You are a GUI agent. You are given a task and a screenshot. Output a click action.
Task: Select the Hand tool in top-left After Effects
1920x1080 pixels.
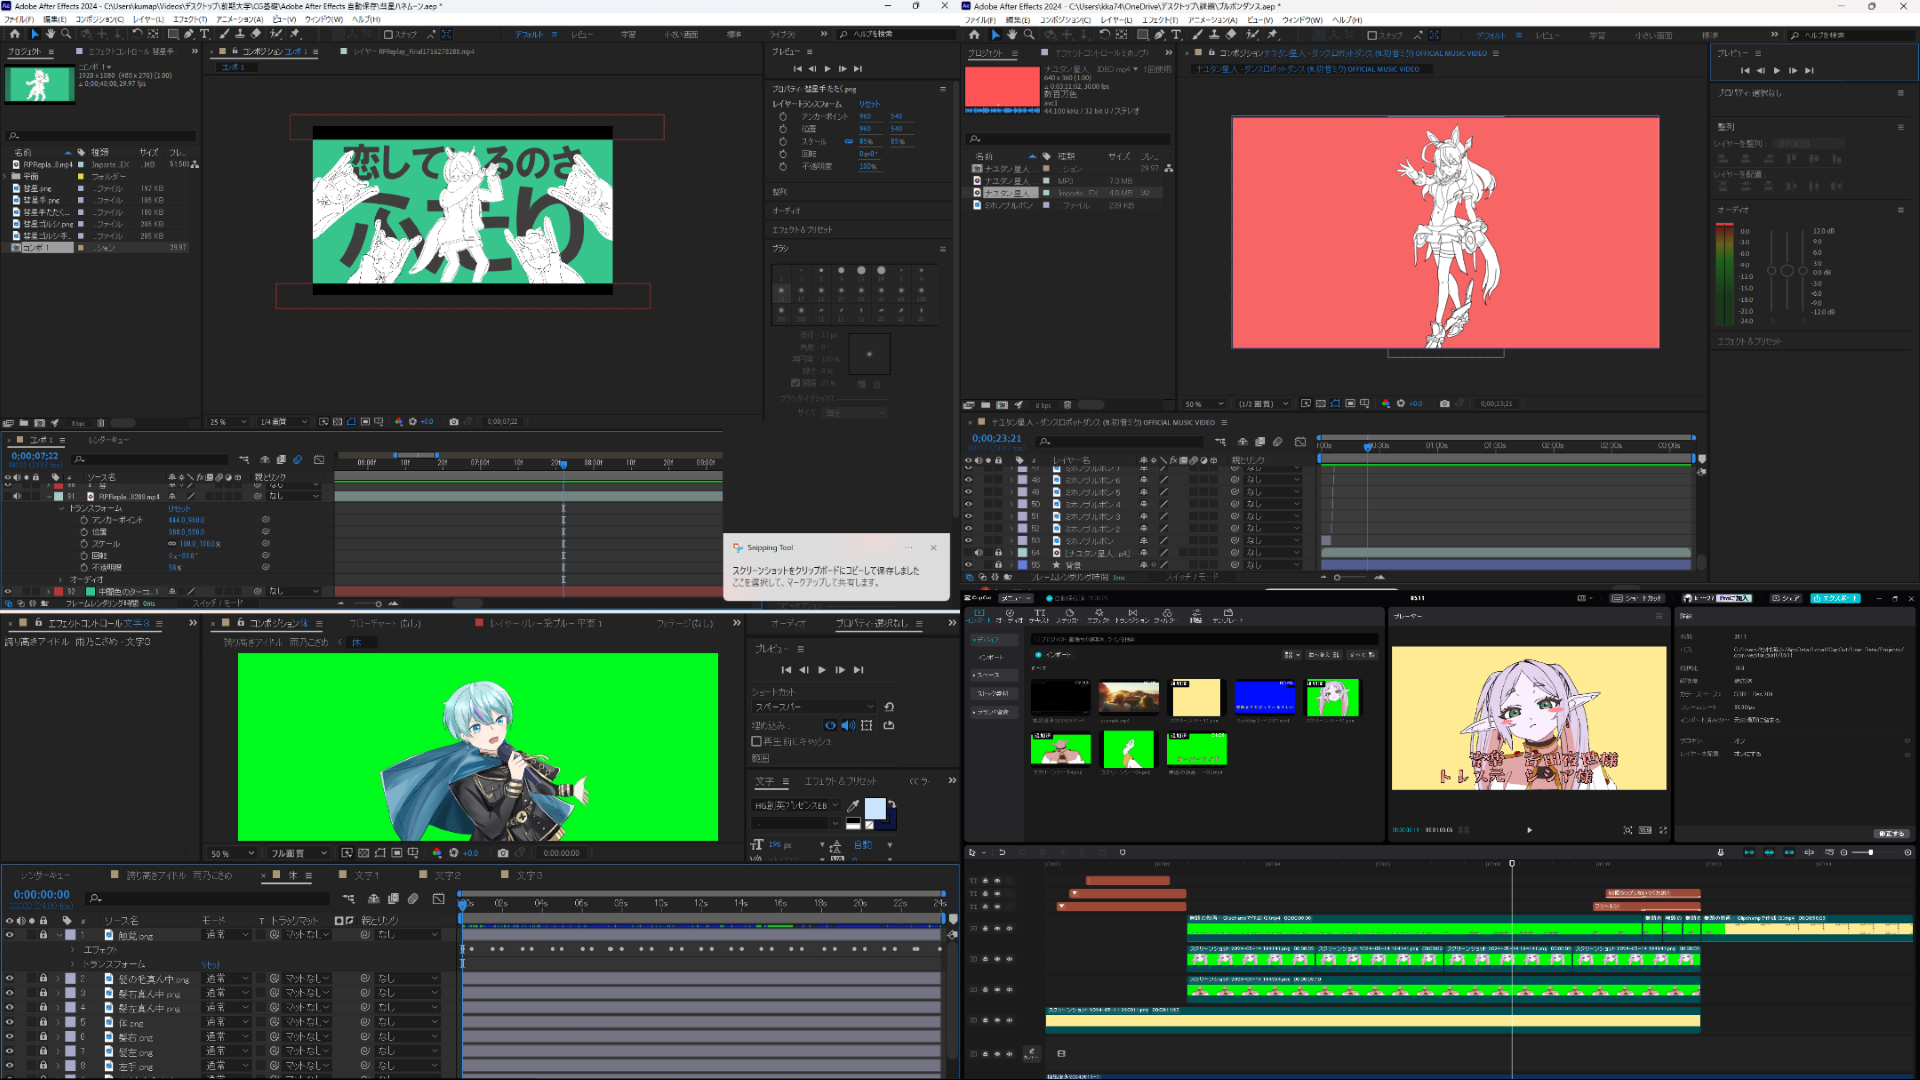pos(50,34)
